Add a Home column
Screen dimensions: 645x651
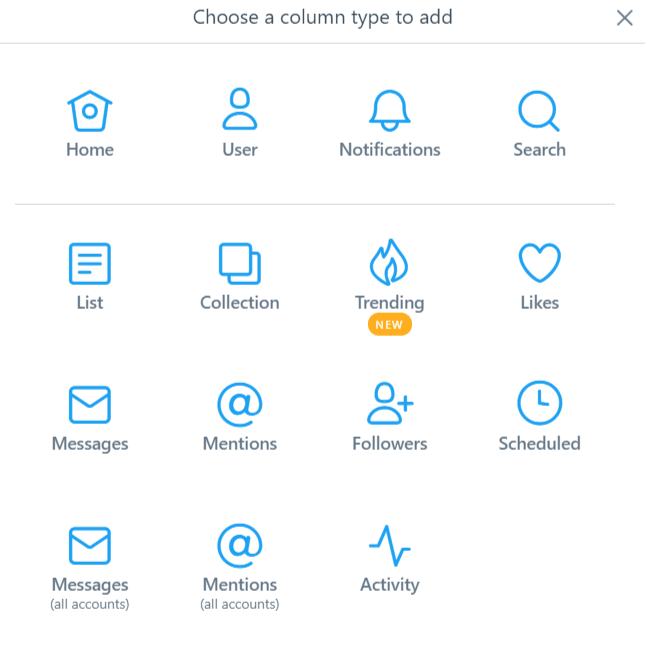click(x=90, y=111)
